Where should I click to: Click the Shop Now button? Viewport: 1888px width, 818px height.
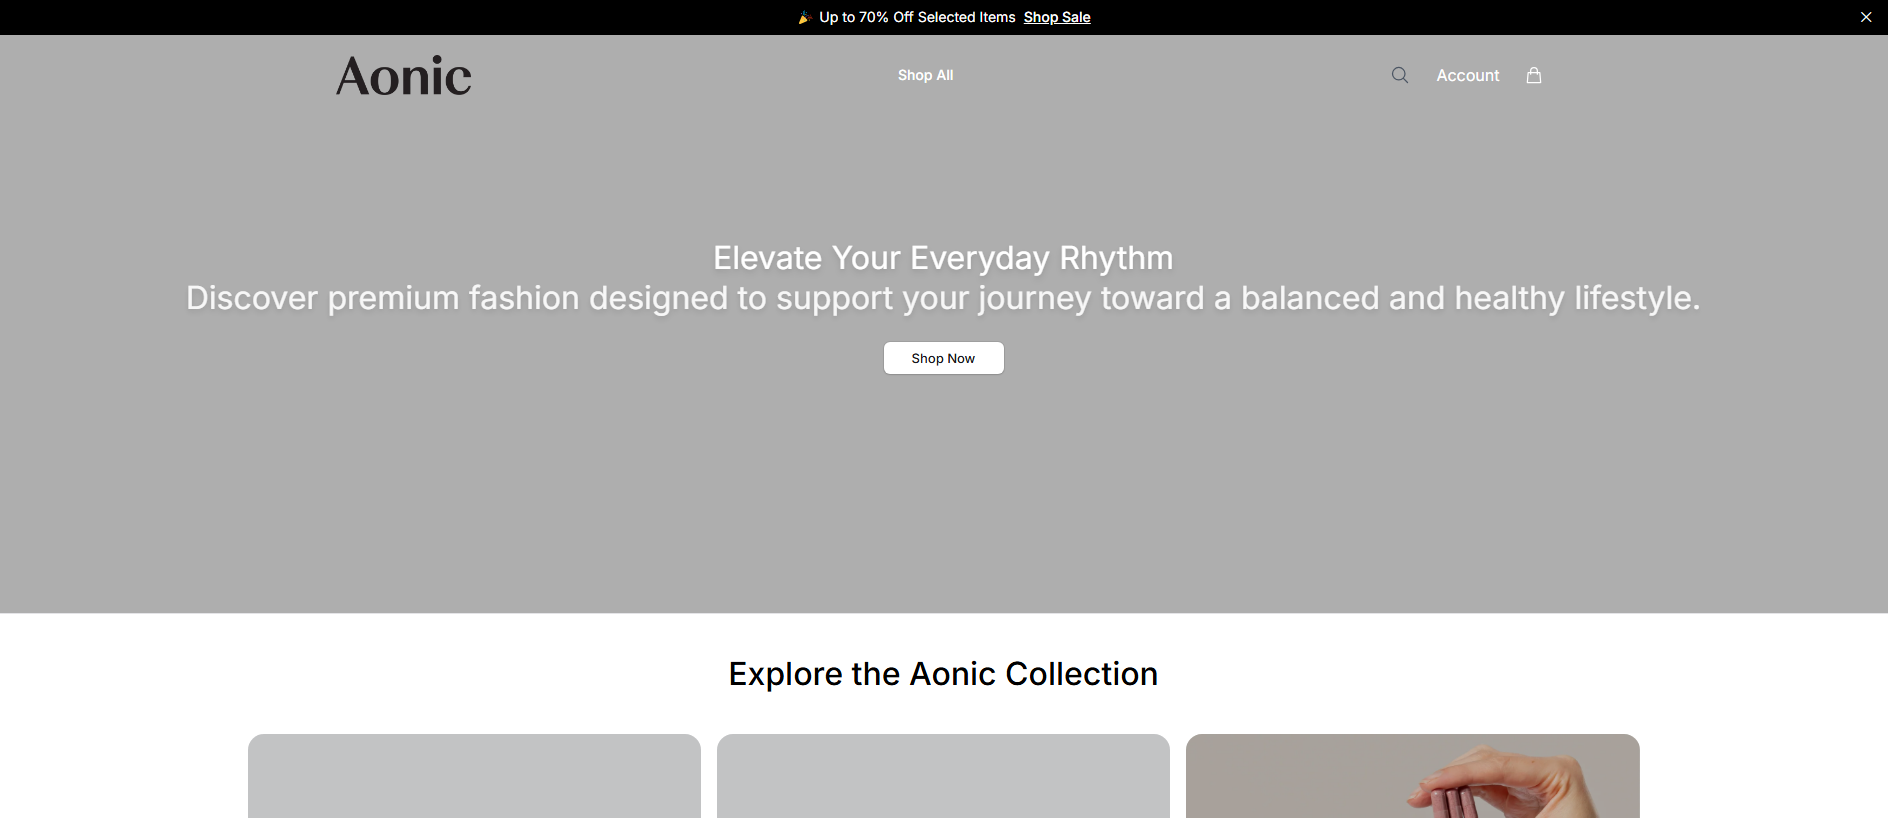pos(944,358)
